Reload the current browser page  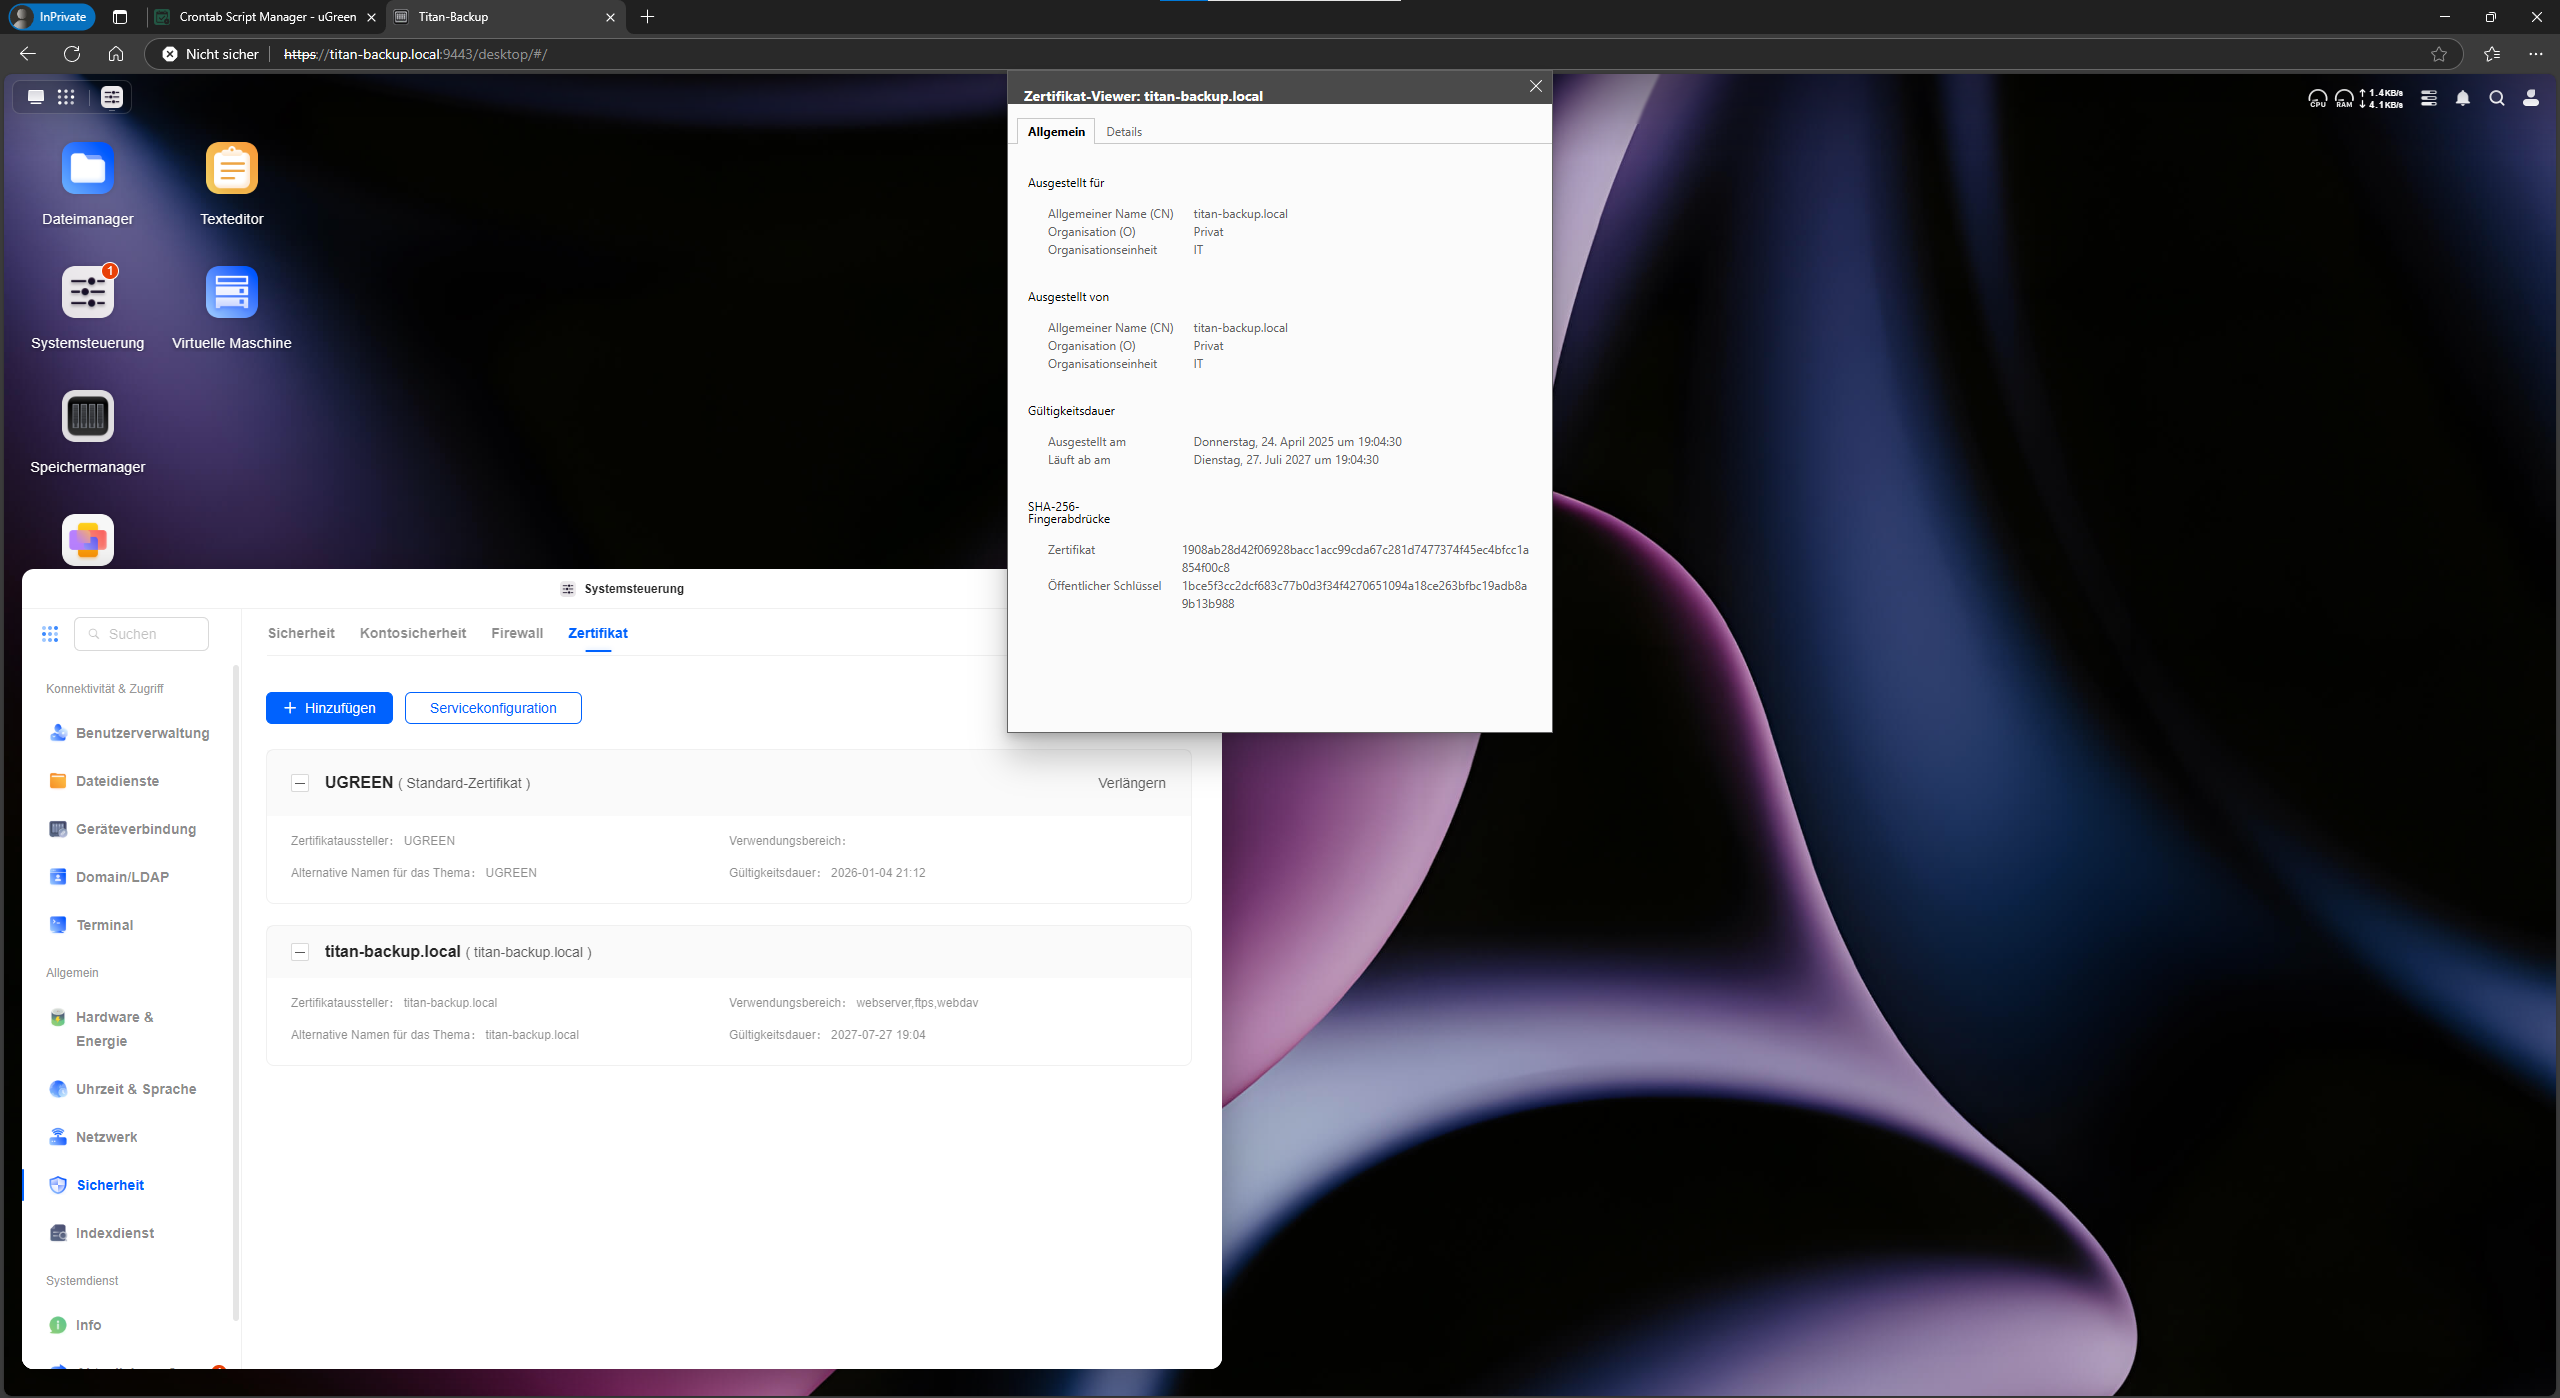point(72,54)
